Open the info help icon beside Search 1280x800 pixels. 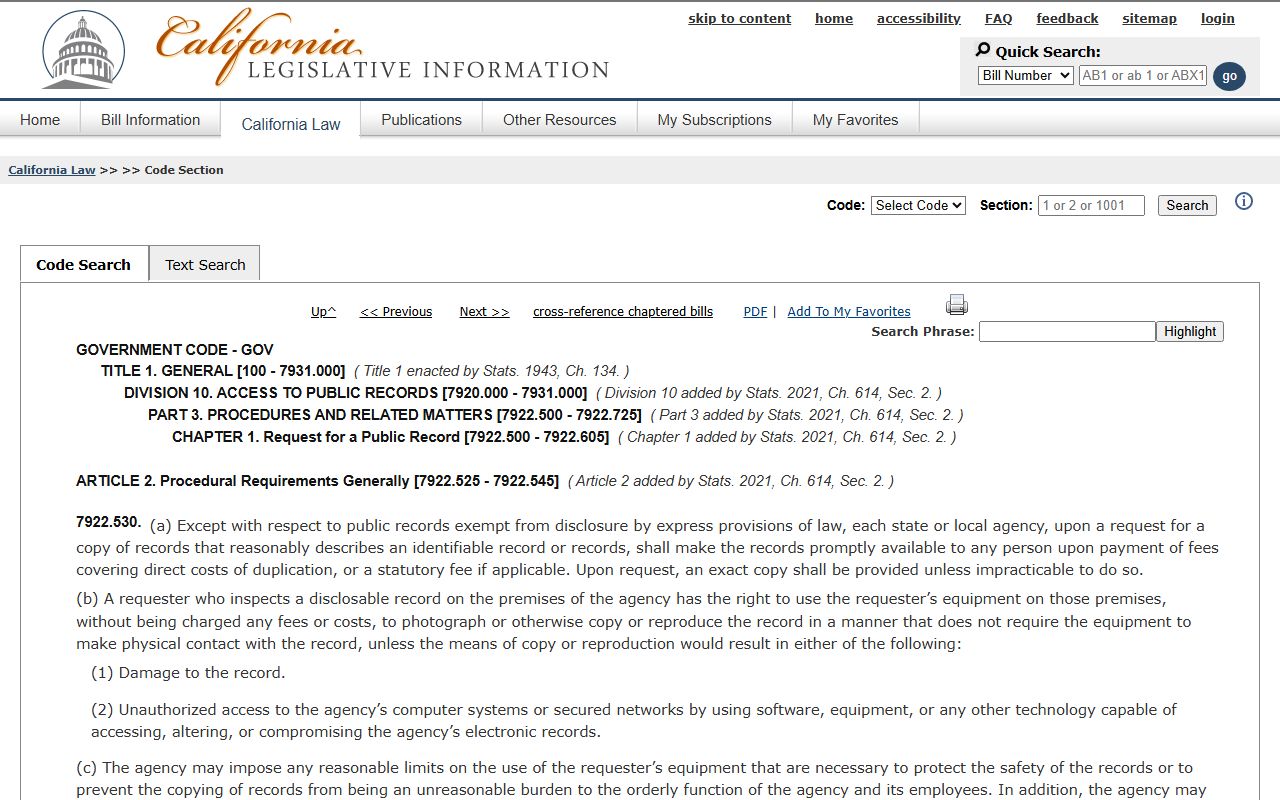(x=1244, y=202)
